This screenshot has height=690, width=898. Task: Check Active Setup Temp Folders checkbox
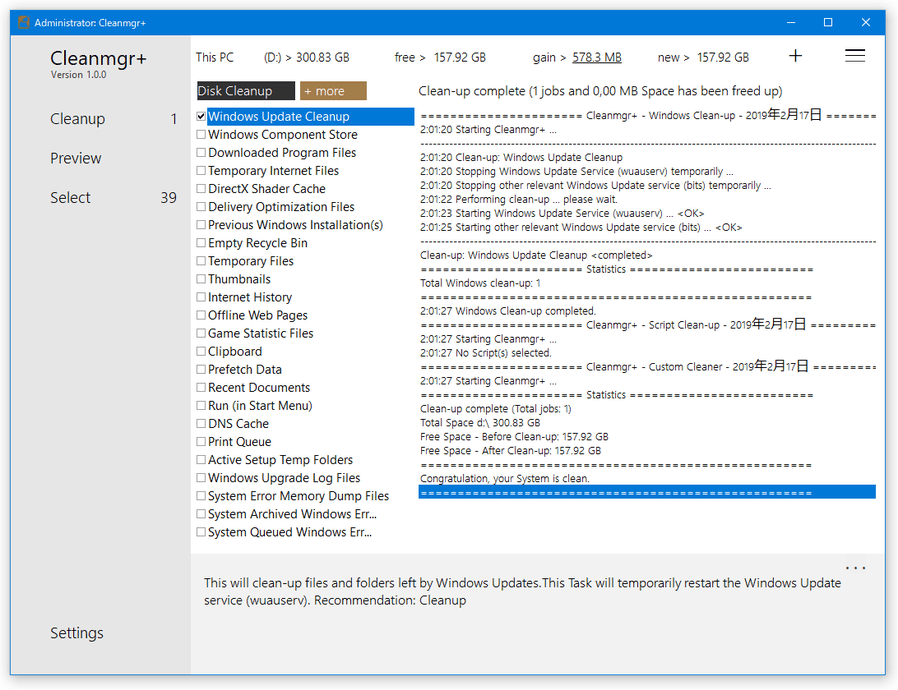pyautogui.click(x=201, y=460)
